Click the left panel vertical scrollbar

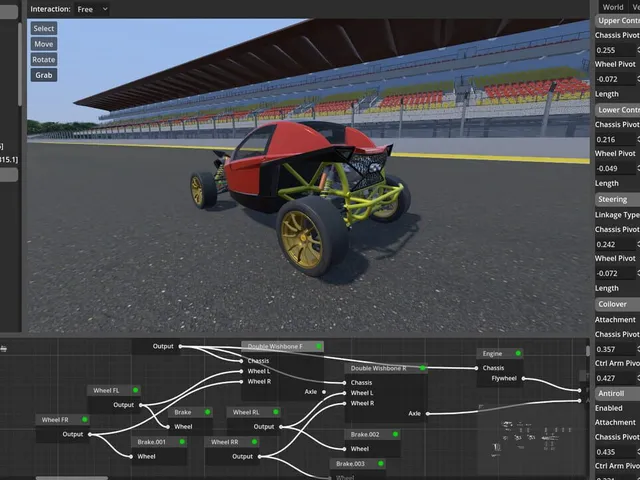pos(20,64)
